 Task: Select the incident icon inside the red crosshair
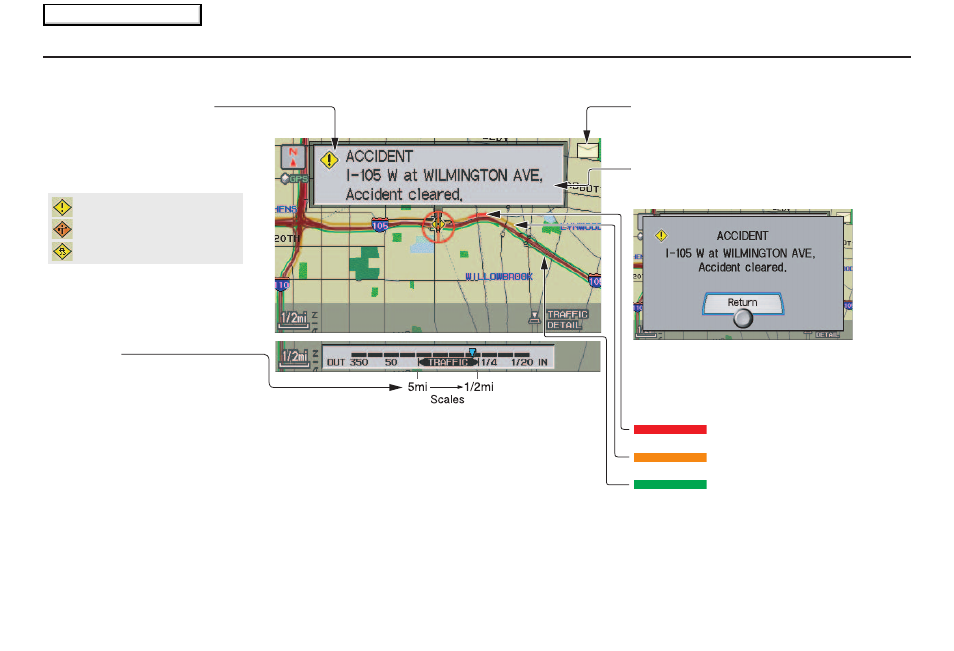437,225
